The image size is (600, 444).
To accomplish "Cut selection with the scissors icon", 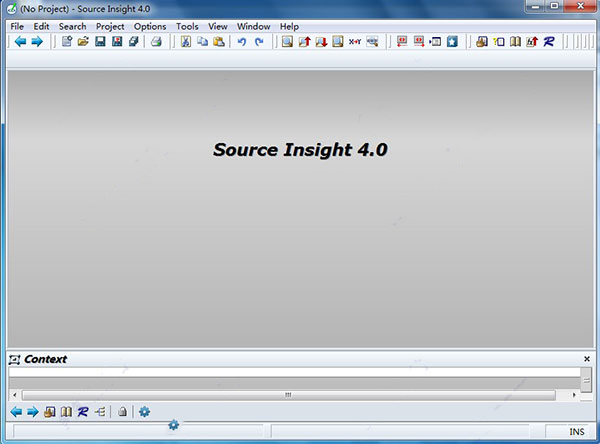I will (x=186, y=41).
